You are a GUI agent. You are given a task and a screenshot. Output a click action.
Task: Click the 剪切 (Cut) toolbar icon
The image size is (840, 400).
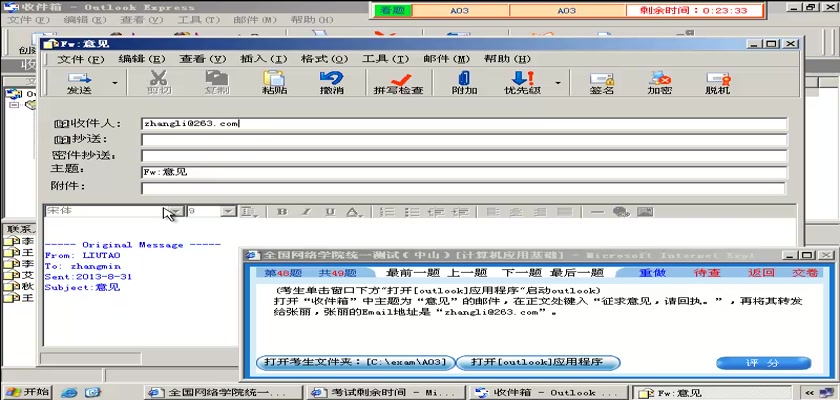tap(159, 83)
